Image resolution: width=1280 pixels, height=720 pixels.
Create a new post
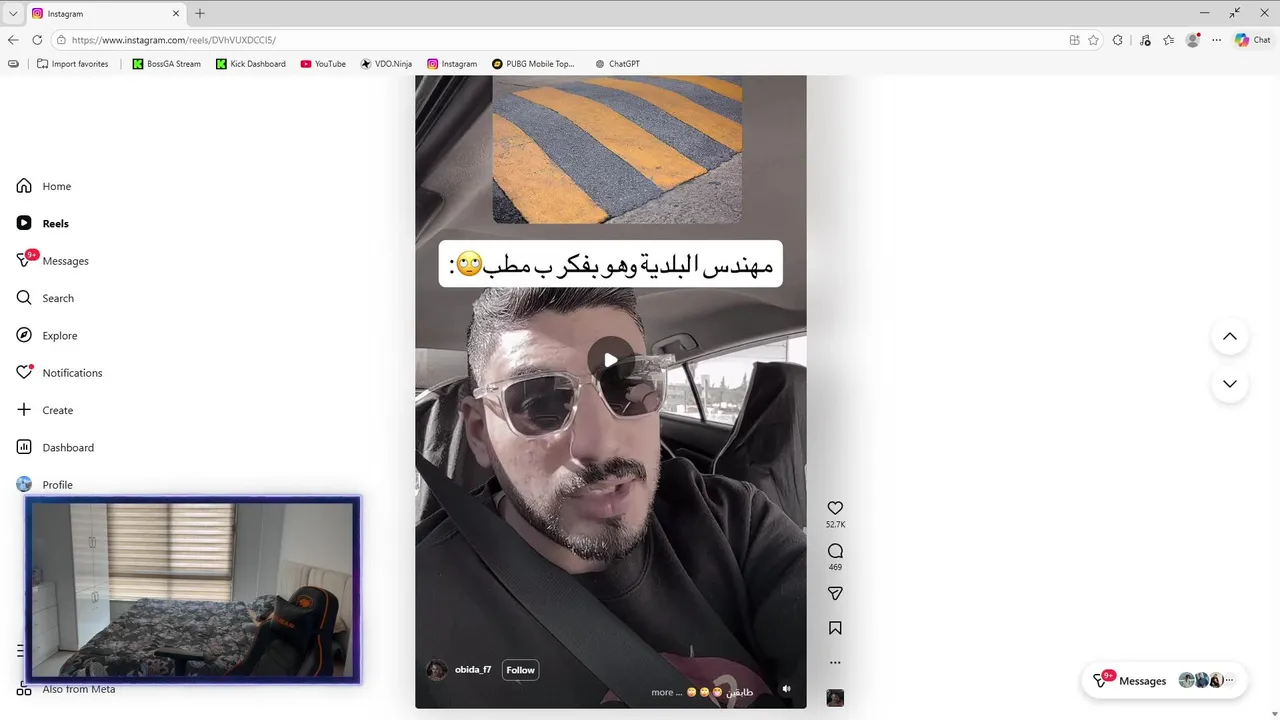click(x=45, y=410)
